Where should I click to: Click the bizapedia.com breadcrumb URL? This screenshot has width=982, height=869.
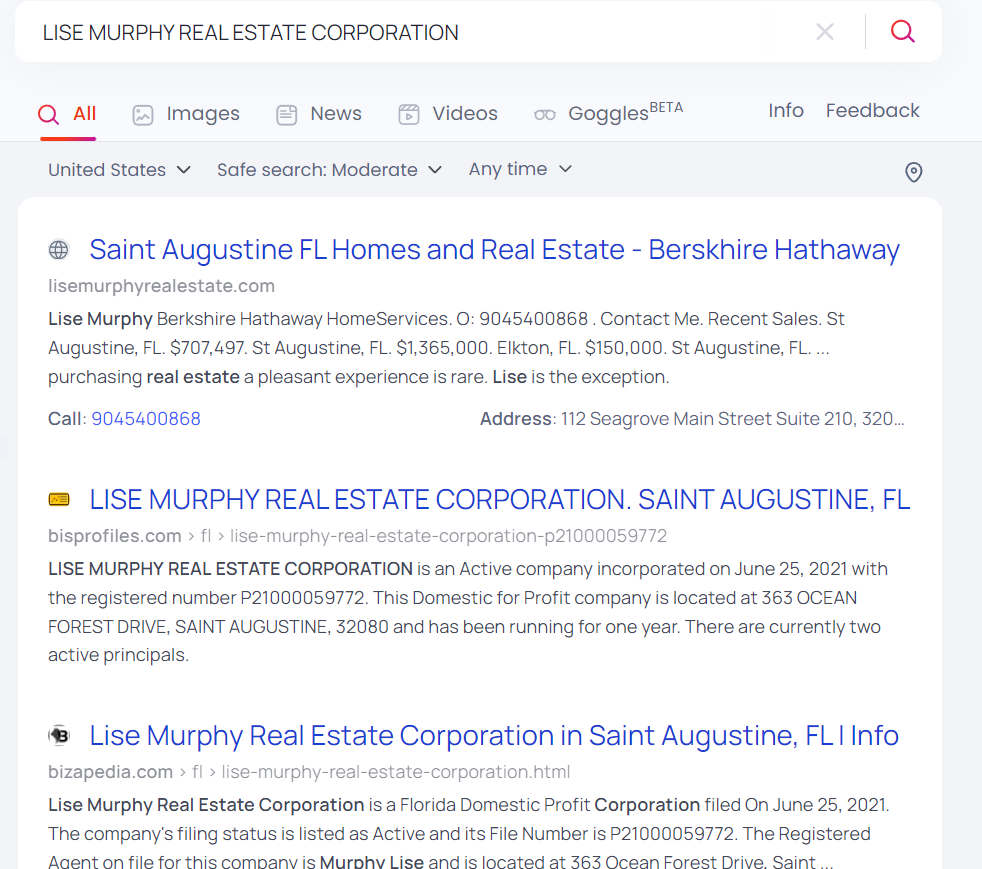309,772
